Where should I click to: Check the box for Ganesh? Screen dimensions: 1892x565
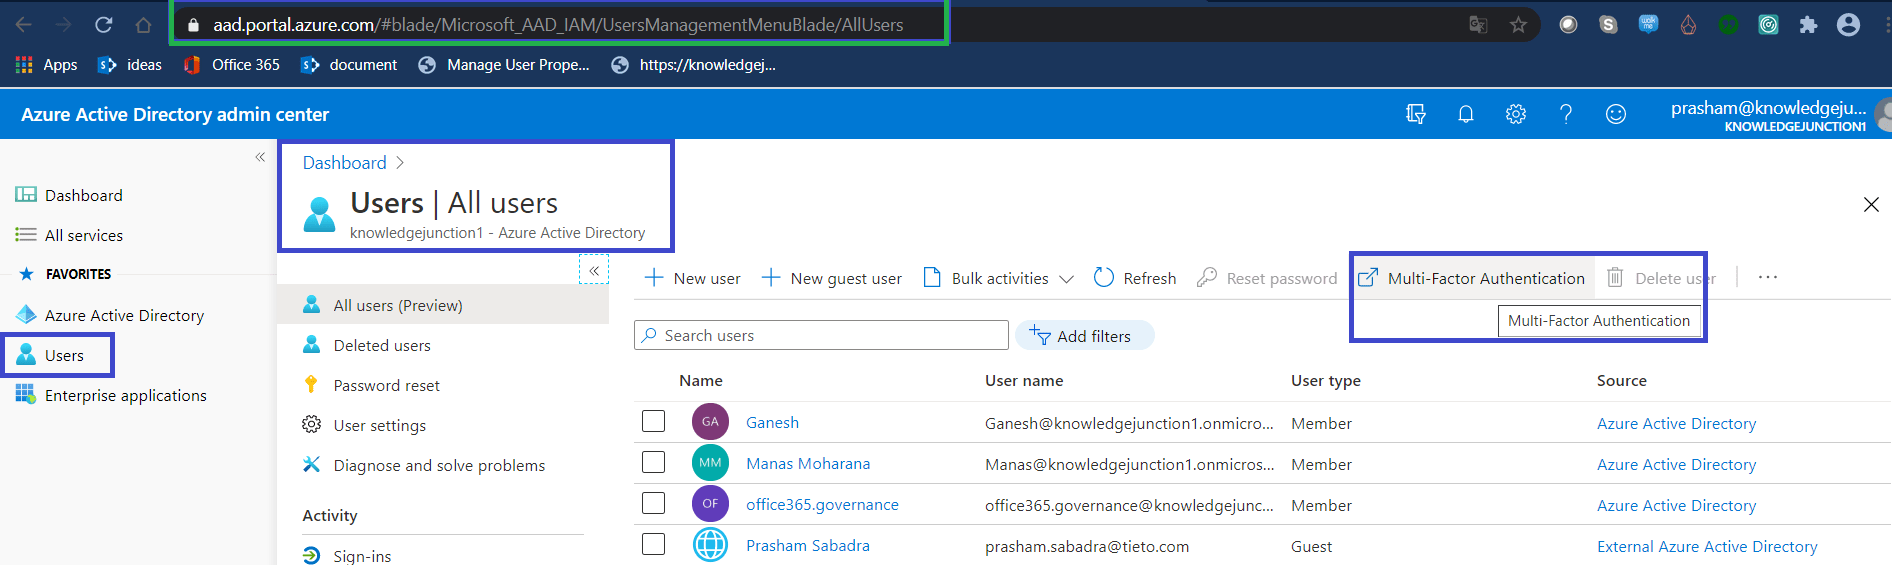(x=653, y=421)
